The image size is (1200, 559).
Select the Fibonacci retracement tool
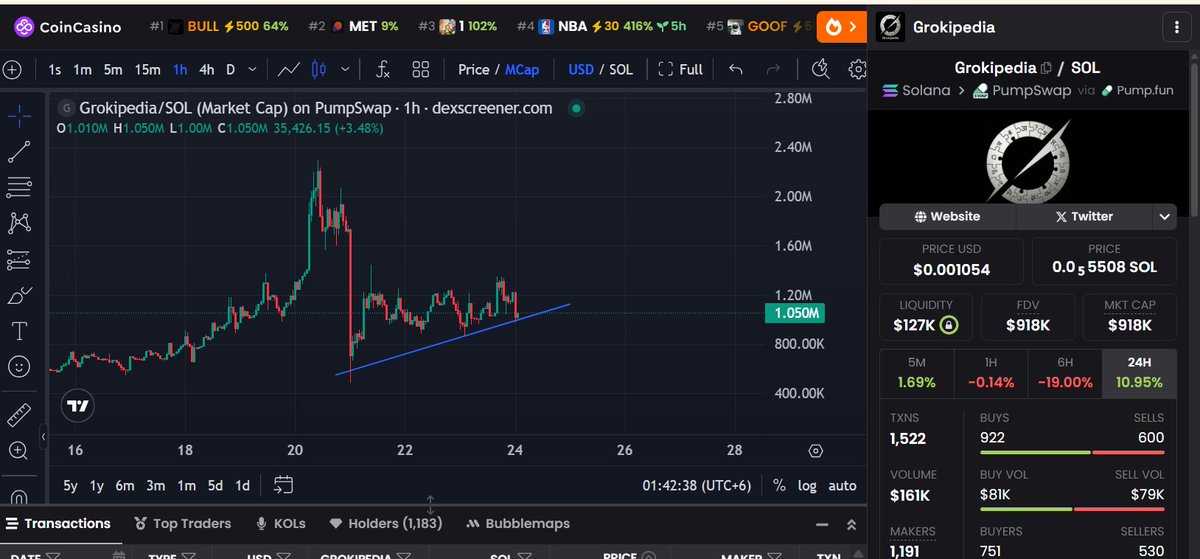pyautogui.click(x=19, y=187)
